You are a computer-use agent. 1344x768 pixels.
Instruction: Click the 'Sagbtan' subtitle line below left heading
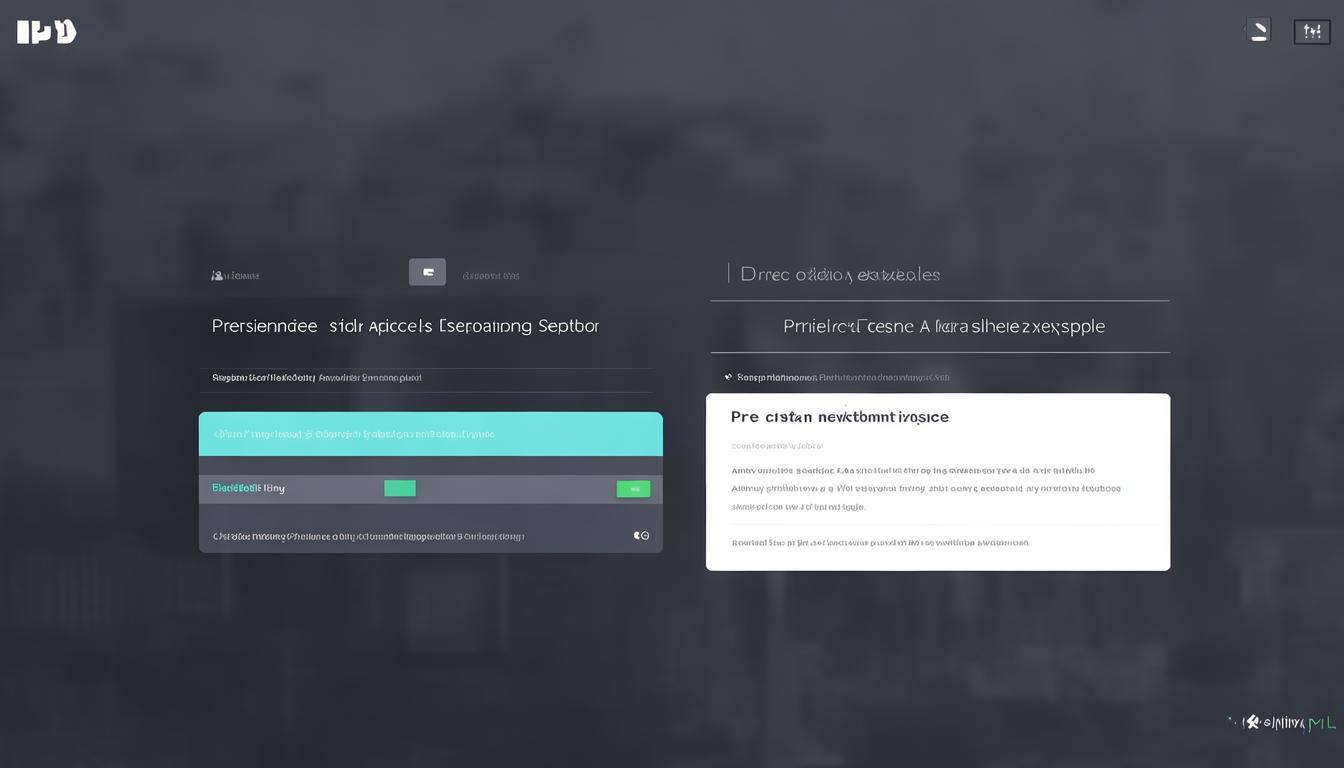click(x=316, y=378)
